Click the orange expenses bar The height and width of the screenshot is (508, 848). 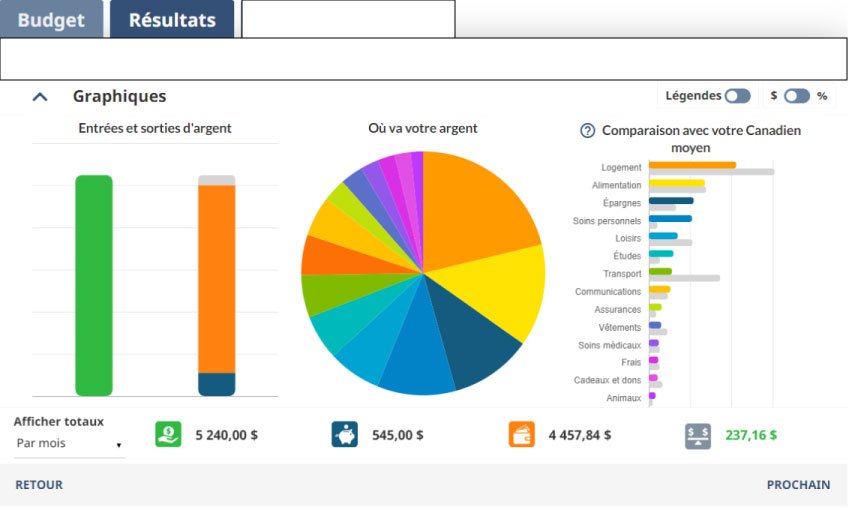(x=216, y=280)
